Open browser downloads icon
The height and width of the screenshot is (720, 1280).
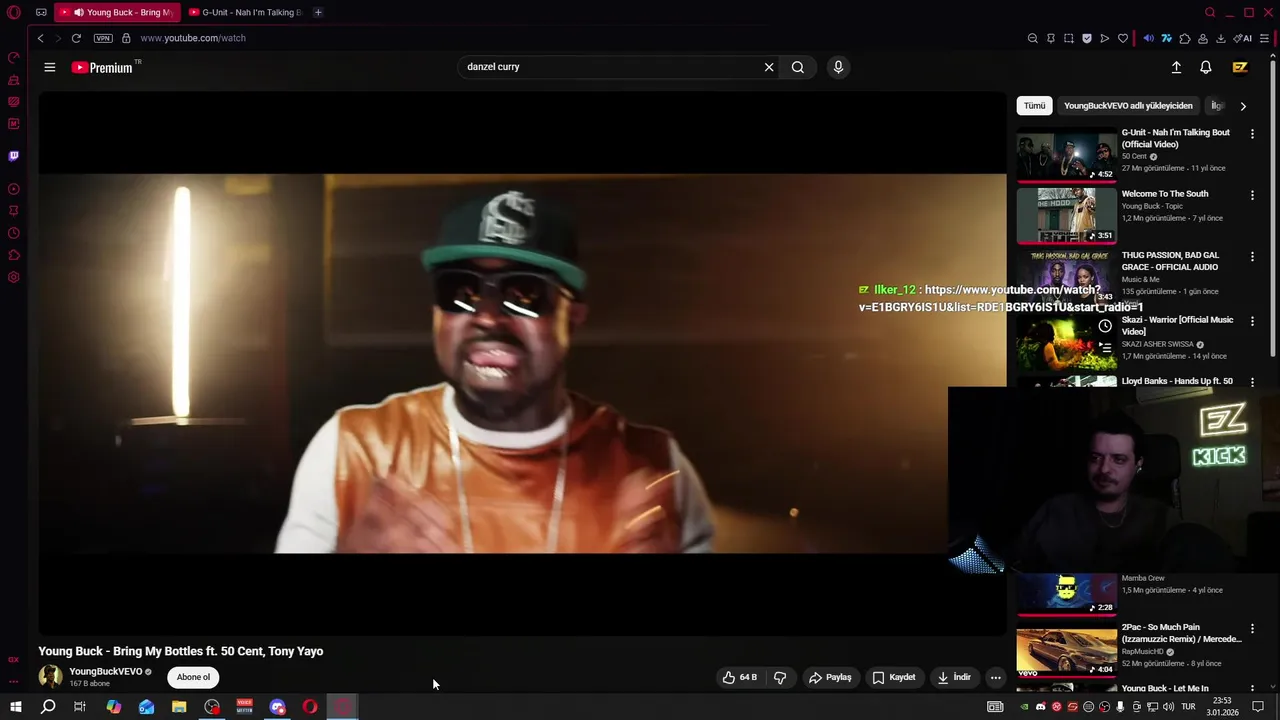(1220, 38)
